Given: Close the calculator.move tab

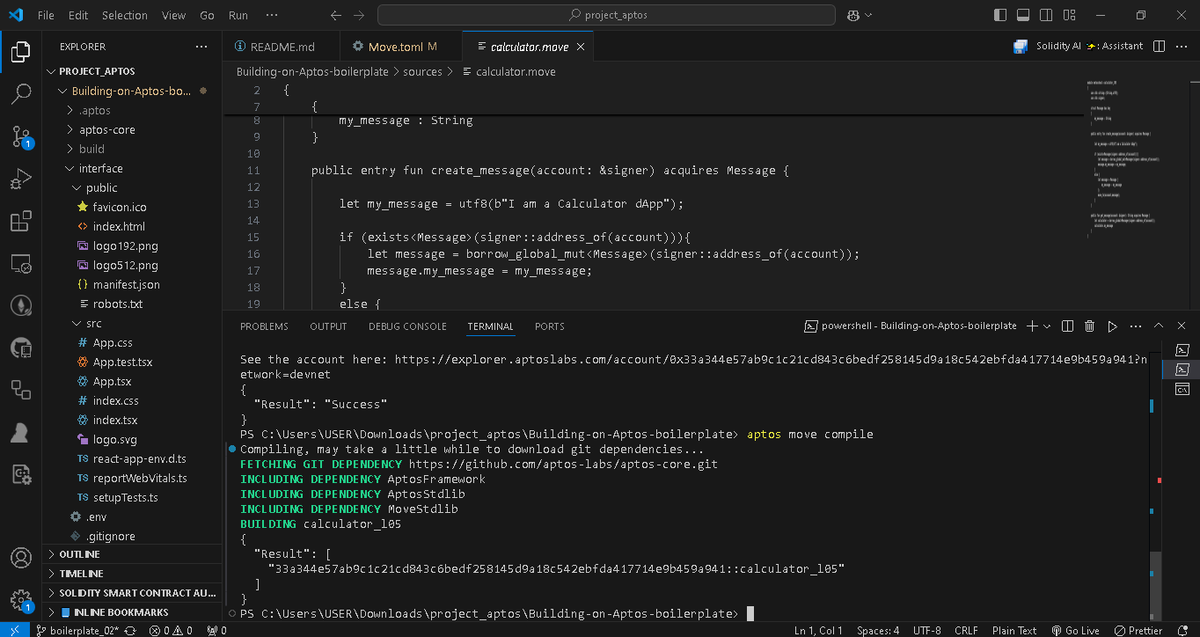Looking at the screenshot, I should (x=580, y=47).
